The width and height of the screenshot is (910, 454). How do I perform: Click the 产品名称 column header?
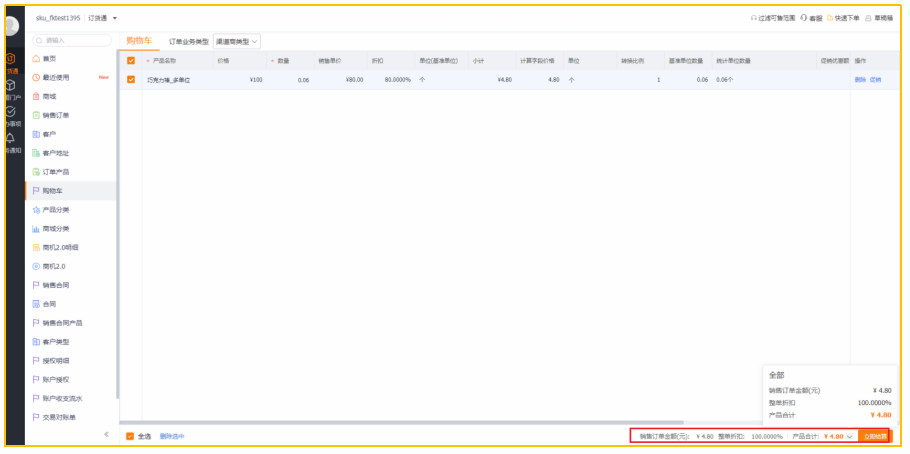(177, 60)
